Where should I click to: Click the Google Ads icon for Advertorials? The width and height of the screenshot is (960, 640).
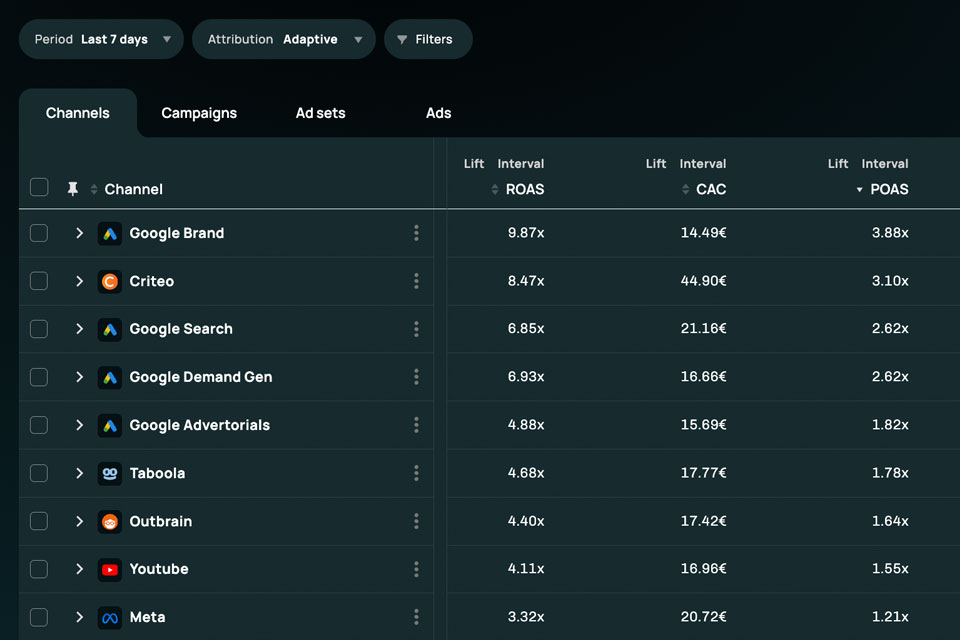[110, 425]
